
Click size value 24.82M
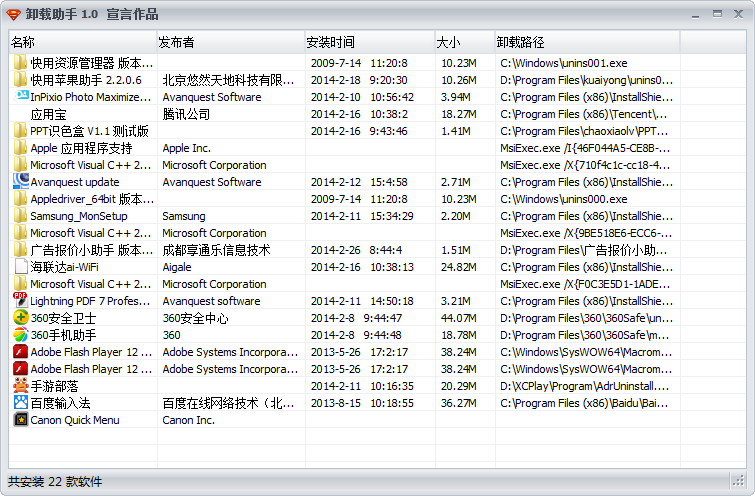tap(458, 267)
